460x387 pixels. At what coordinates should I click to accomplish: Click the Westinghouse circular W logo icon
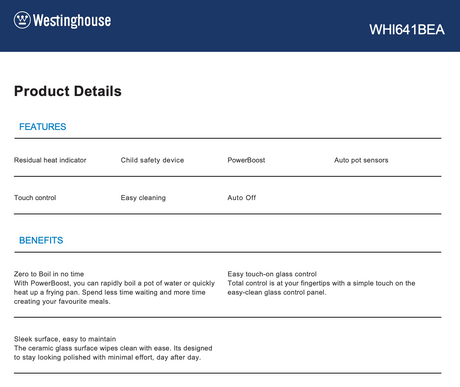coord(22,20)
